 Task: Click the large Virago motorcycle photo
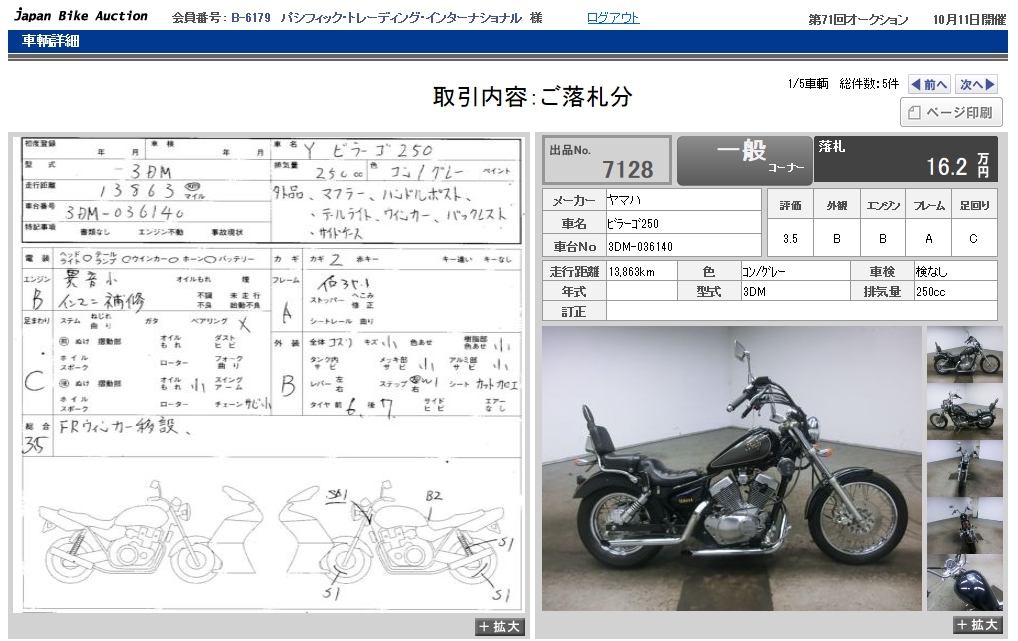click(x=732, y=468)
